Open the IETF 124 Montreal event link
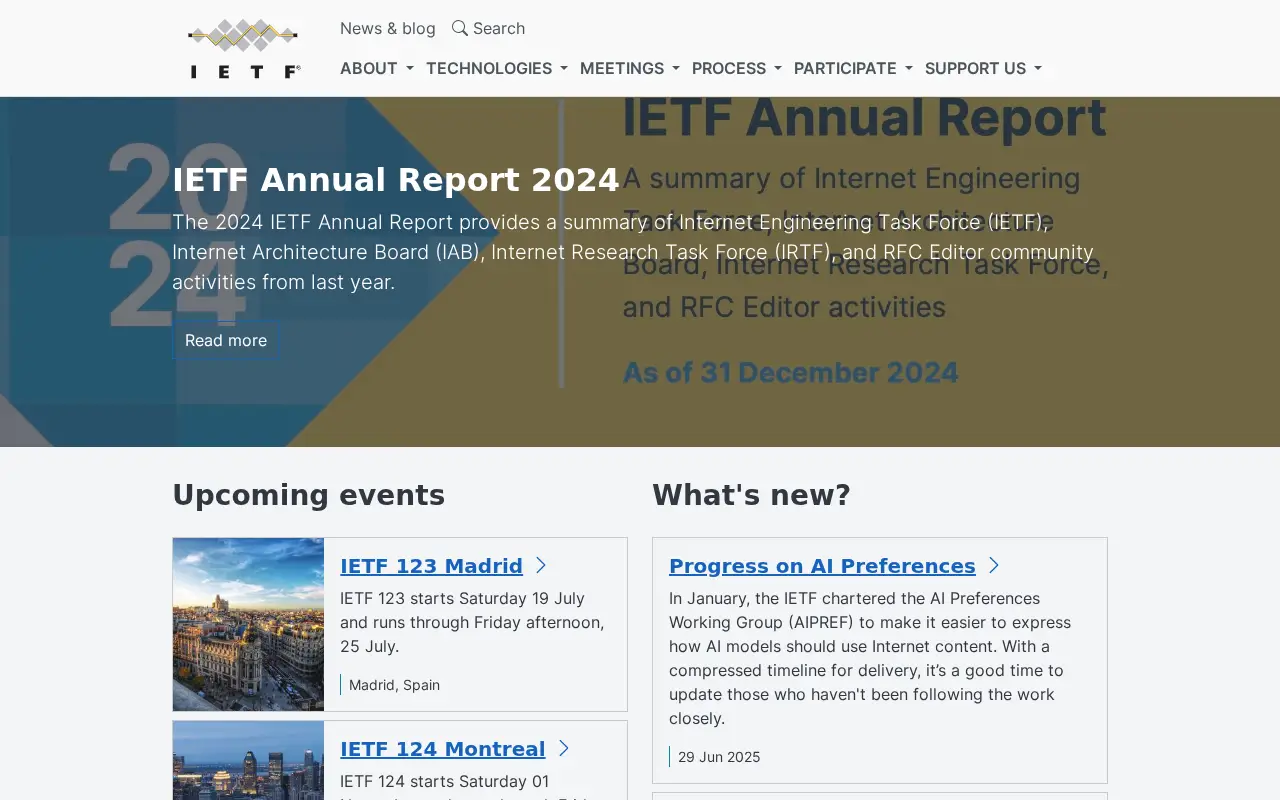The height and width of the screenshot is (800, 1280). (443, 749)
